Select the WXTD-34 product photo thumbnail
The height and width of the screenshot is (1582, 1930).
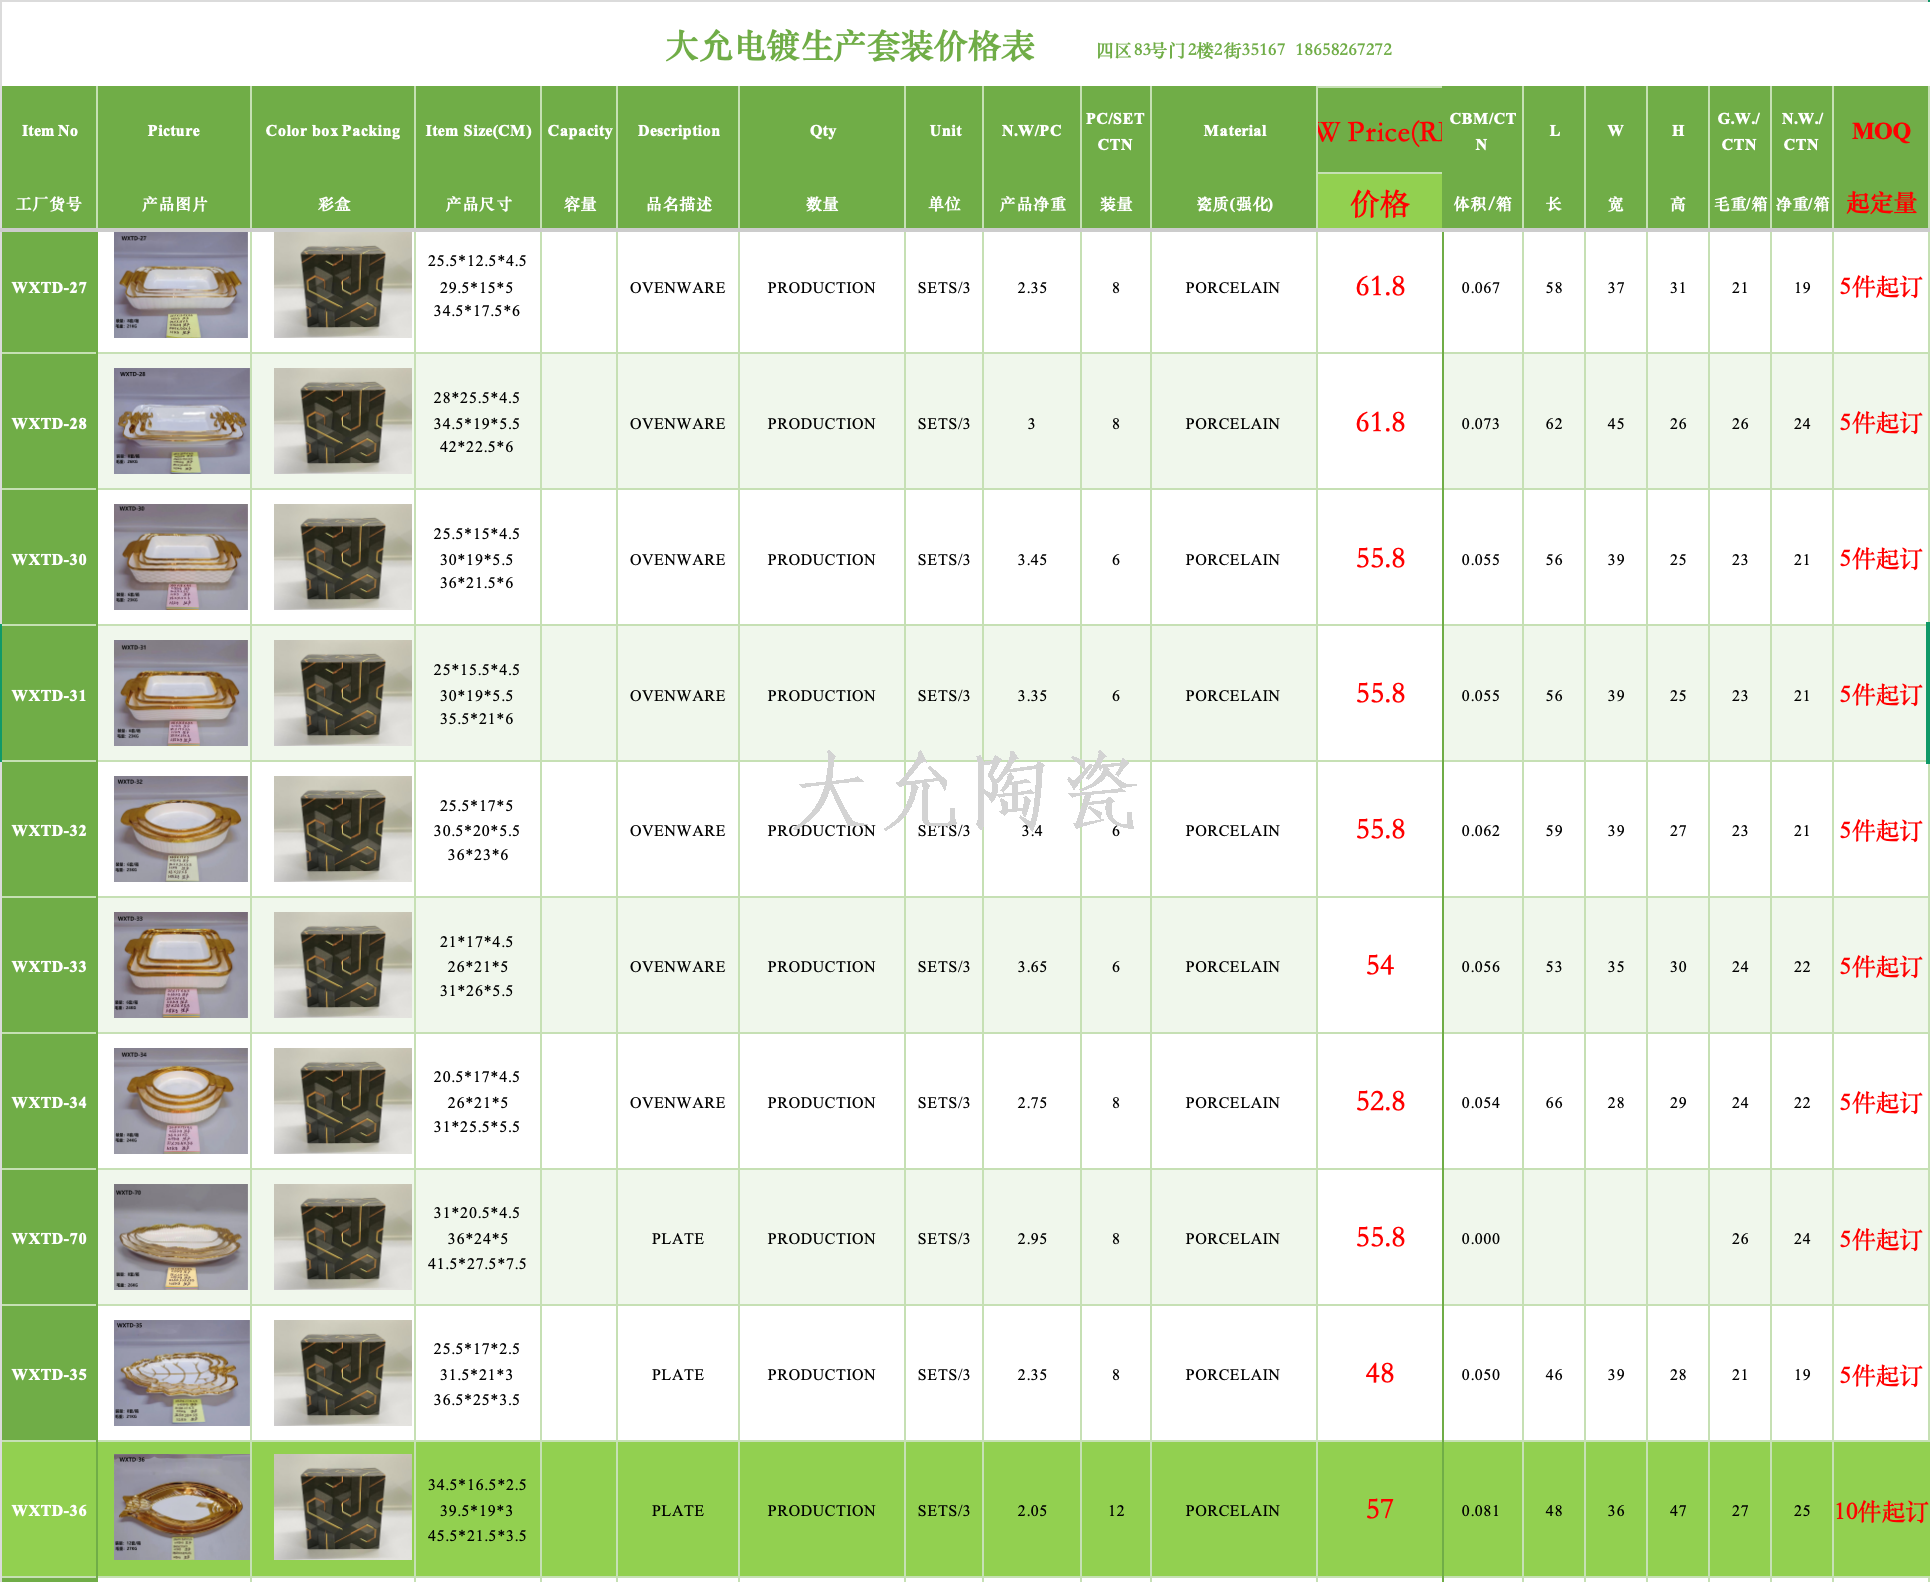tap(180, 1101)
